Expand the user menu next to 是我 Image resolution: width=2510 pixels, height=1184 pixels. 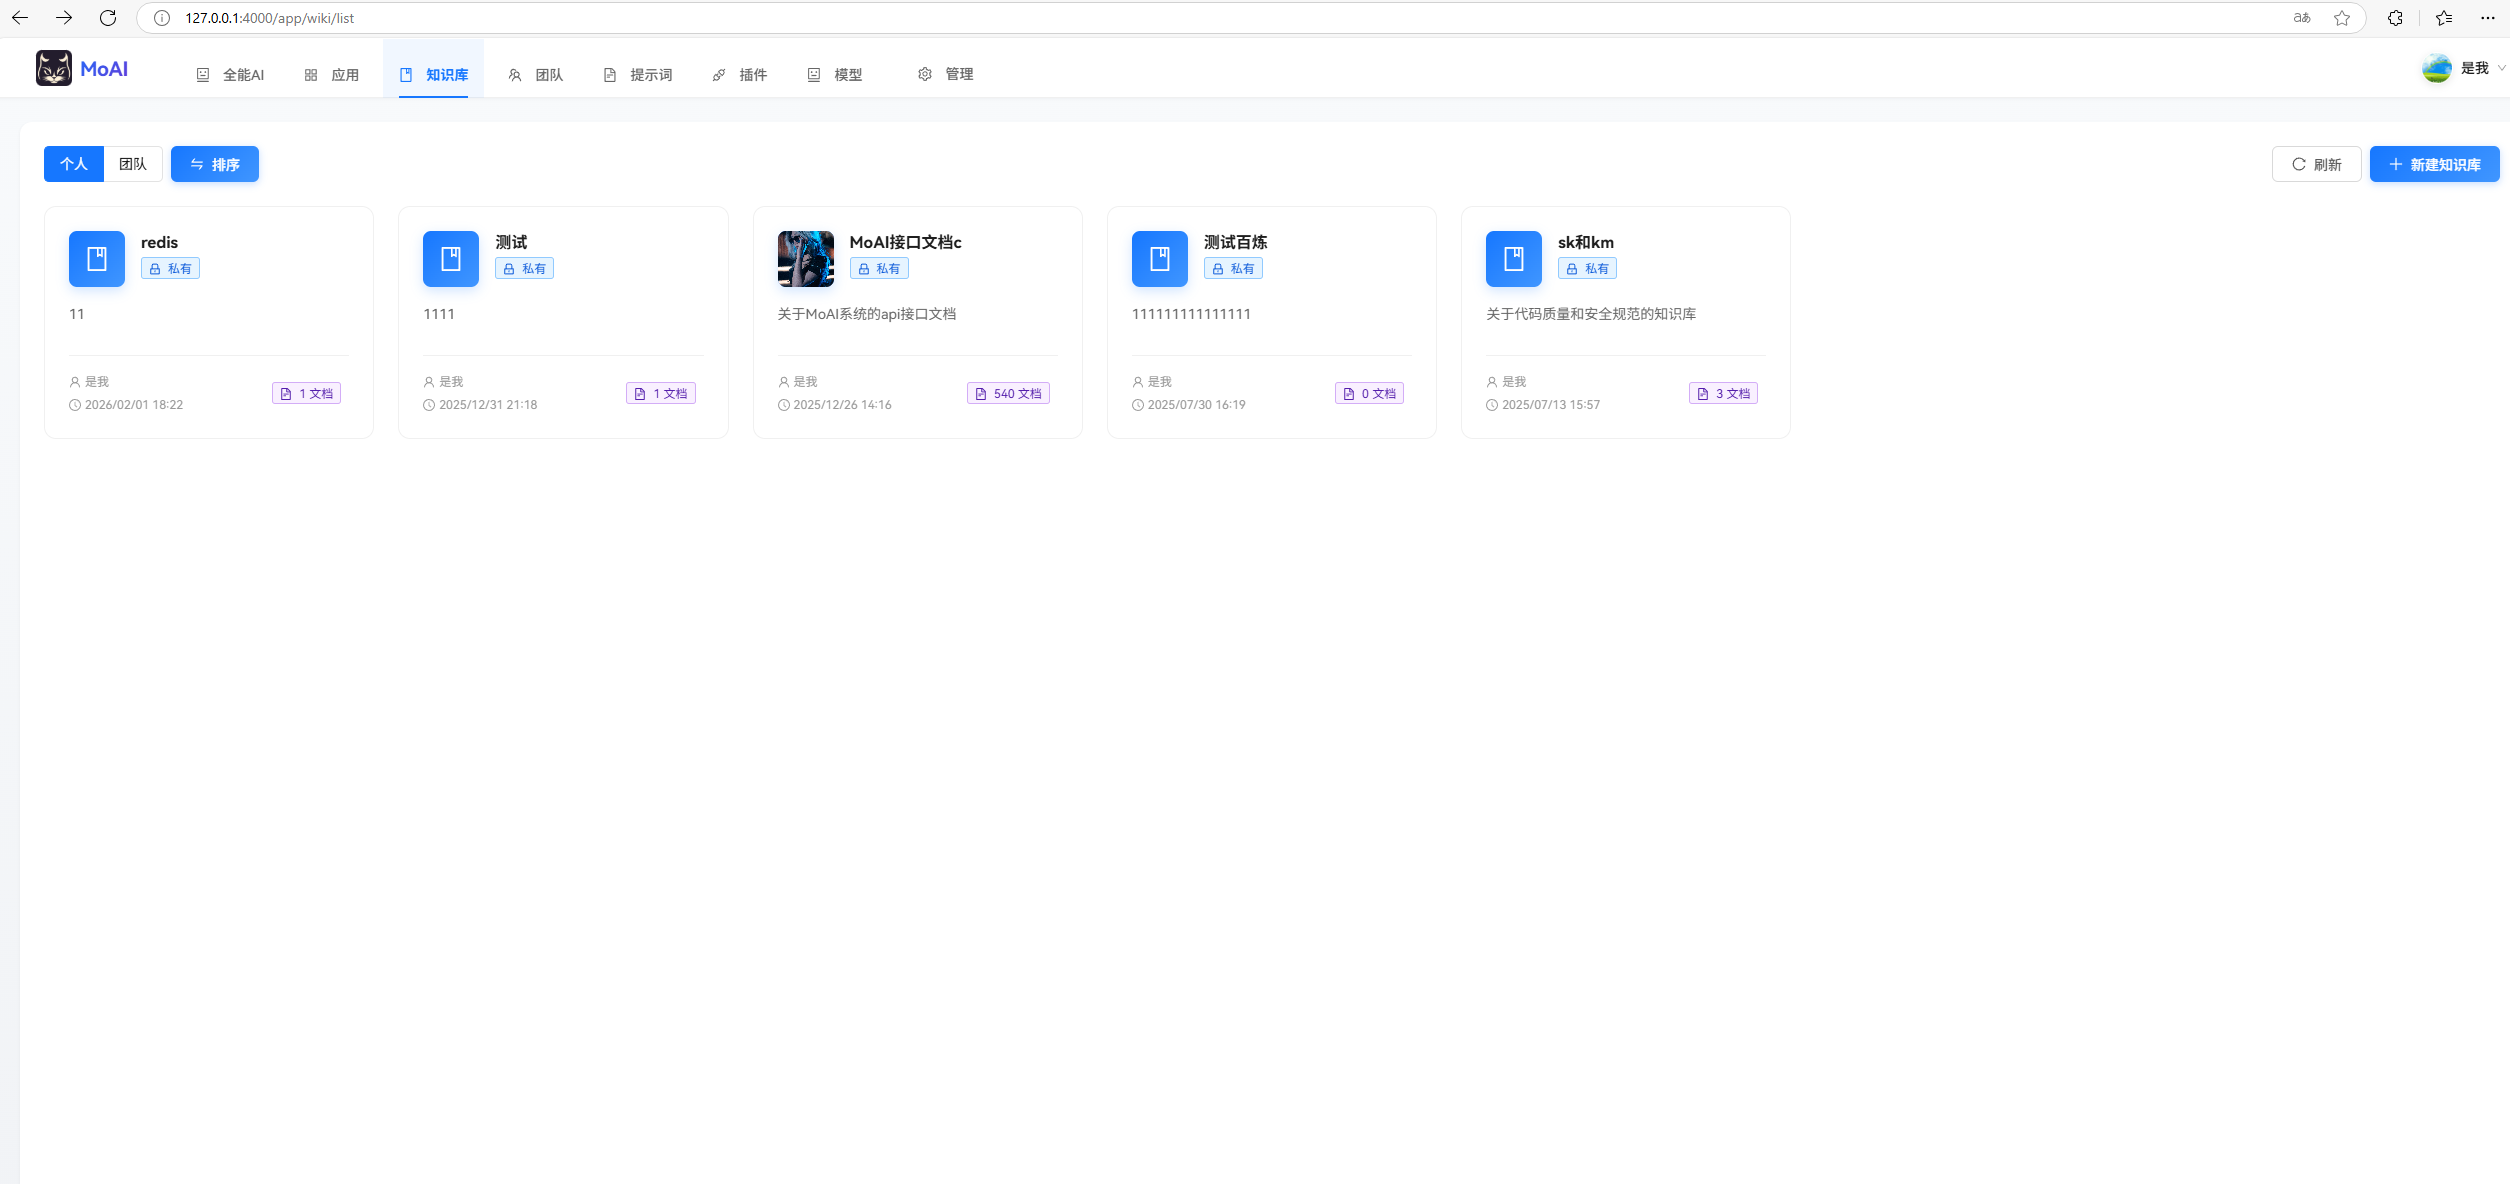tap(2501, 68)
